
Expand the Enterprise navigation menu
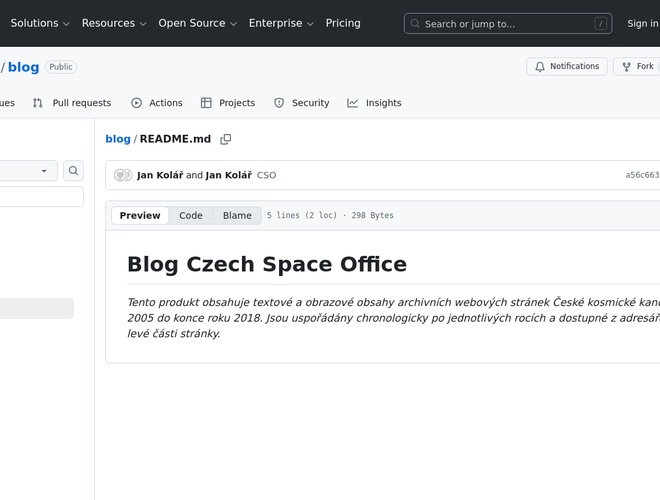click(281, 23)
